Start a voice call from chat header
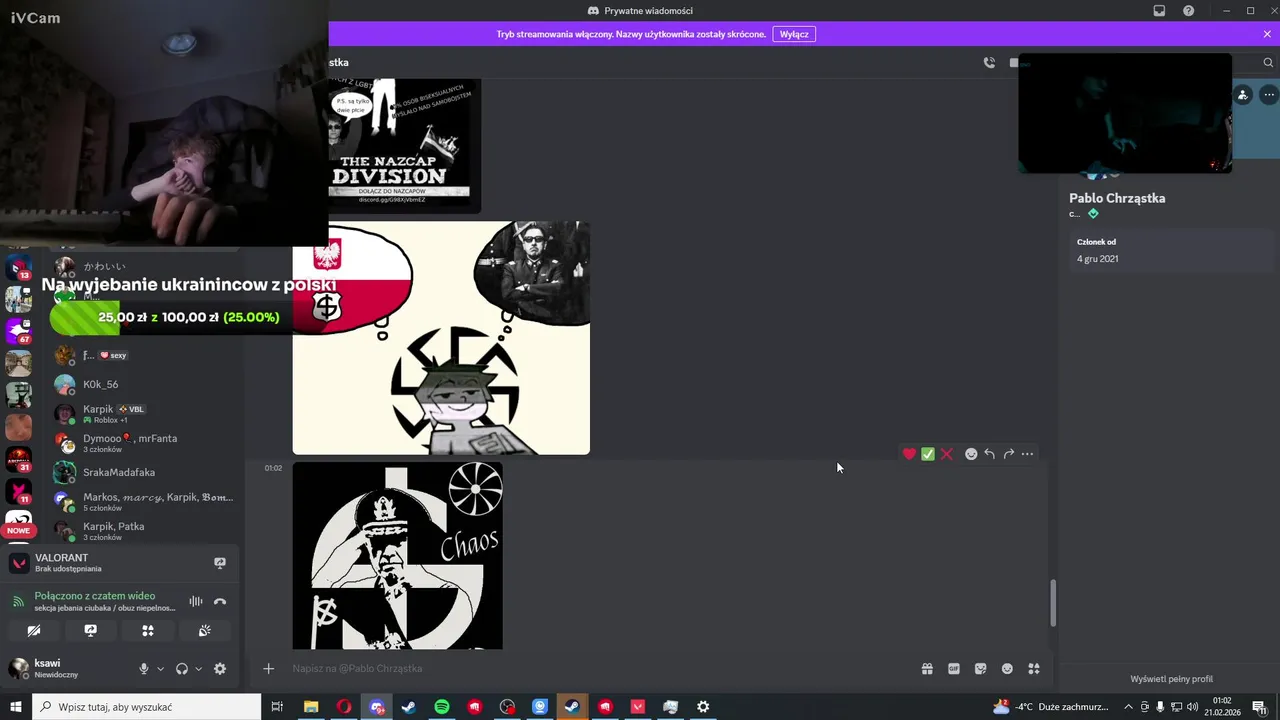The height and width of the screenshot is (720, 1280). tap(989, 62)
